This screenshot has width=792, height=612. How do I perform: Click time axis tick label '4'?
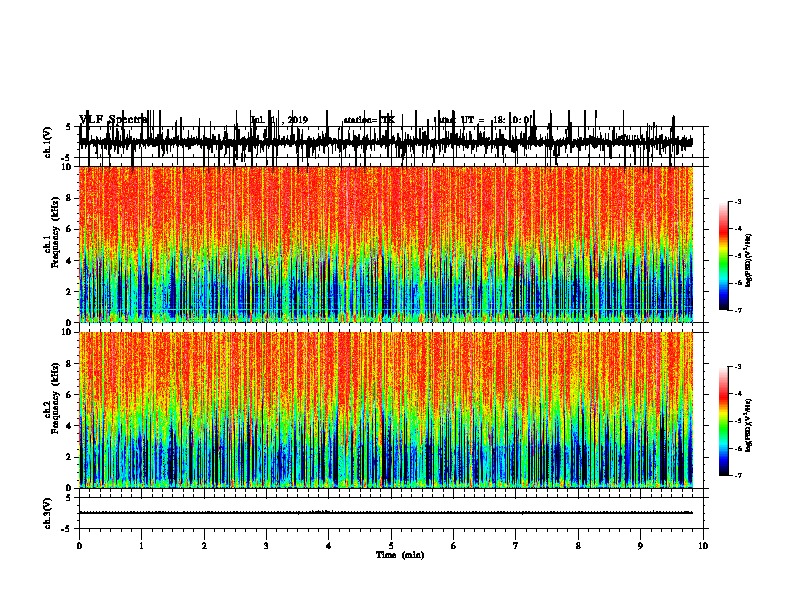click(x=329, y=546)
